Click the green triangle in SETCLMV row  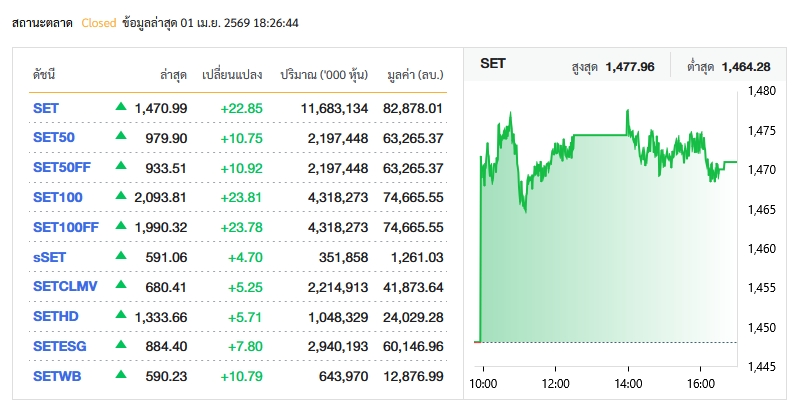[x=121, y=286]
